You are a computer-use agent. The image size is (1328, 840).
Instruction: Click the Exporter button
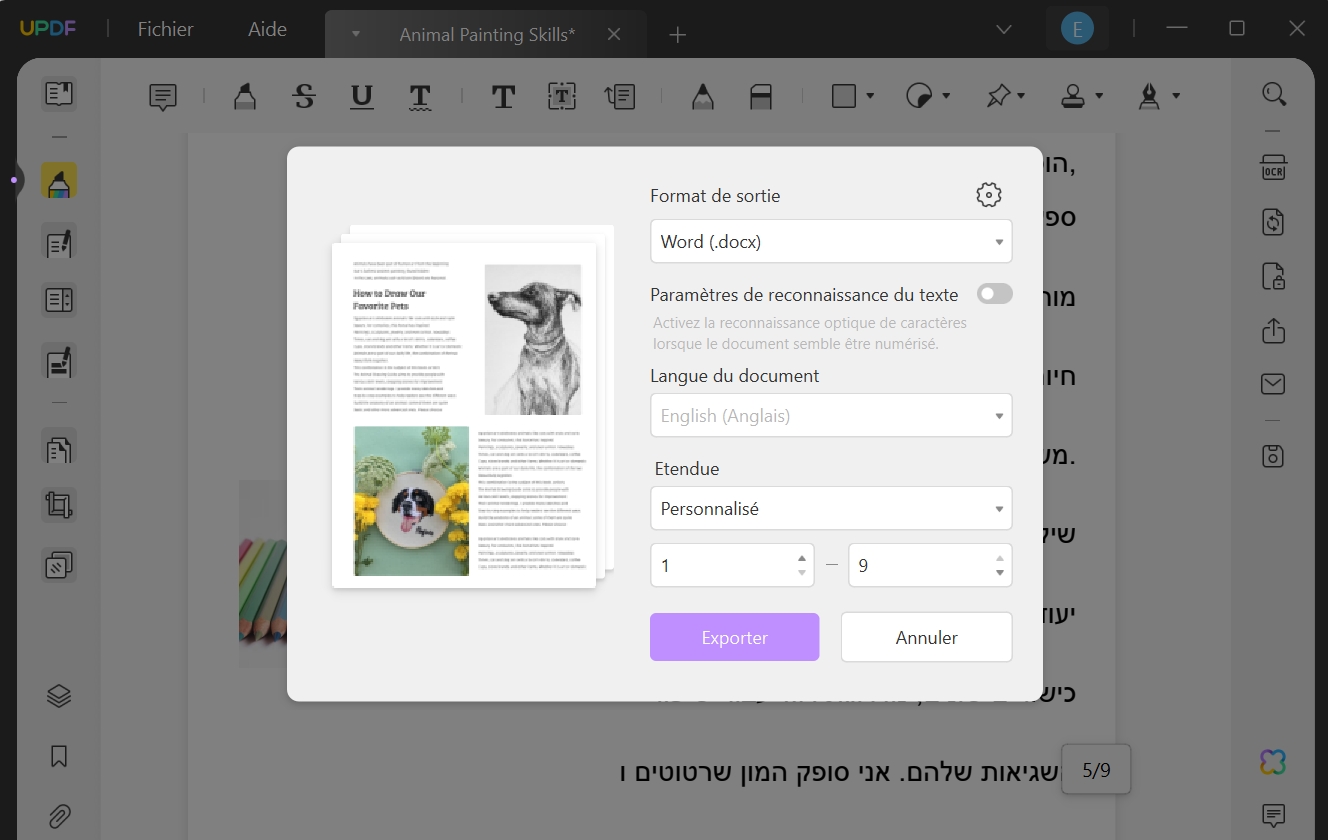click(x=734, y=637)
